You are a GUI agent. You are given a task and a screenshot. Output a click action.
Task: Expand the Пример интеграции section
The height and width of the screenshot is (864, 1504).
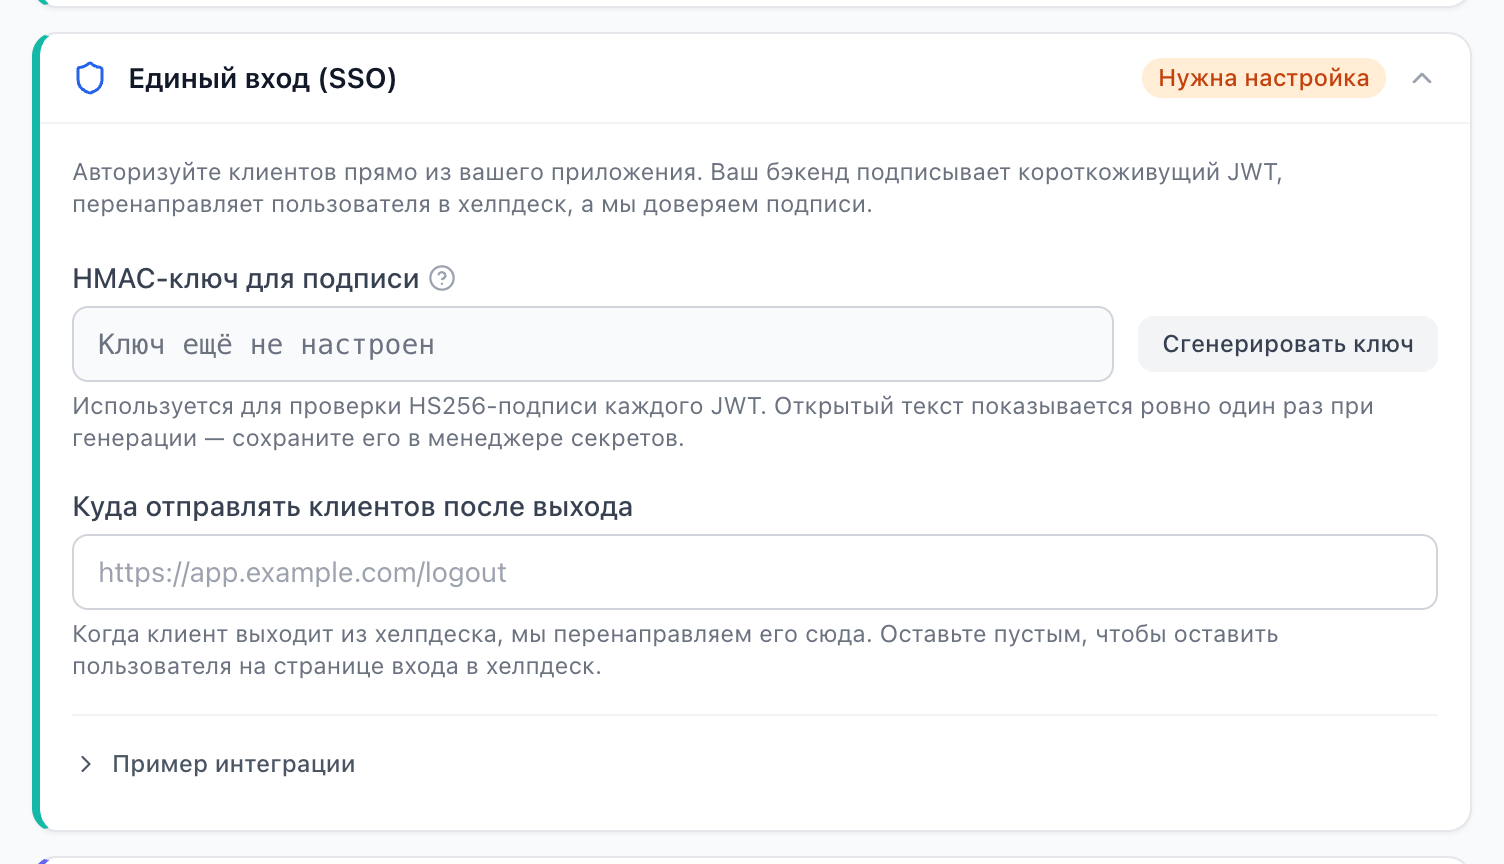click(216, 764)
